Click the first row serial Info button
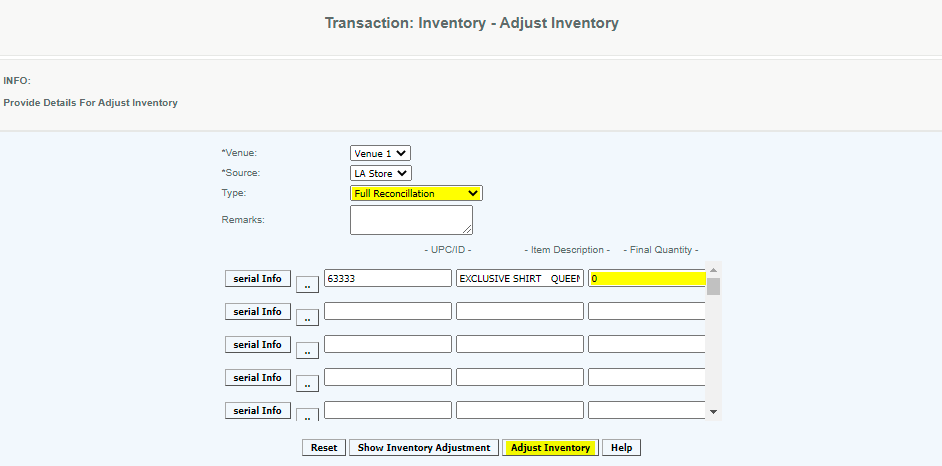 [x=258, y=278]
